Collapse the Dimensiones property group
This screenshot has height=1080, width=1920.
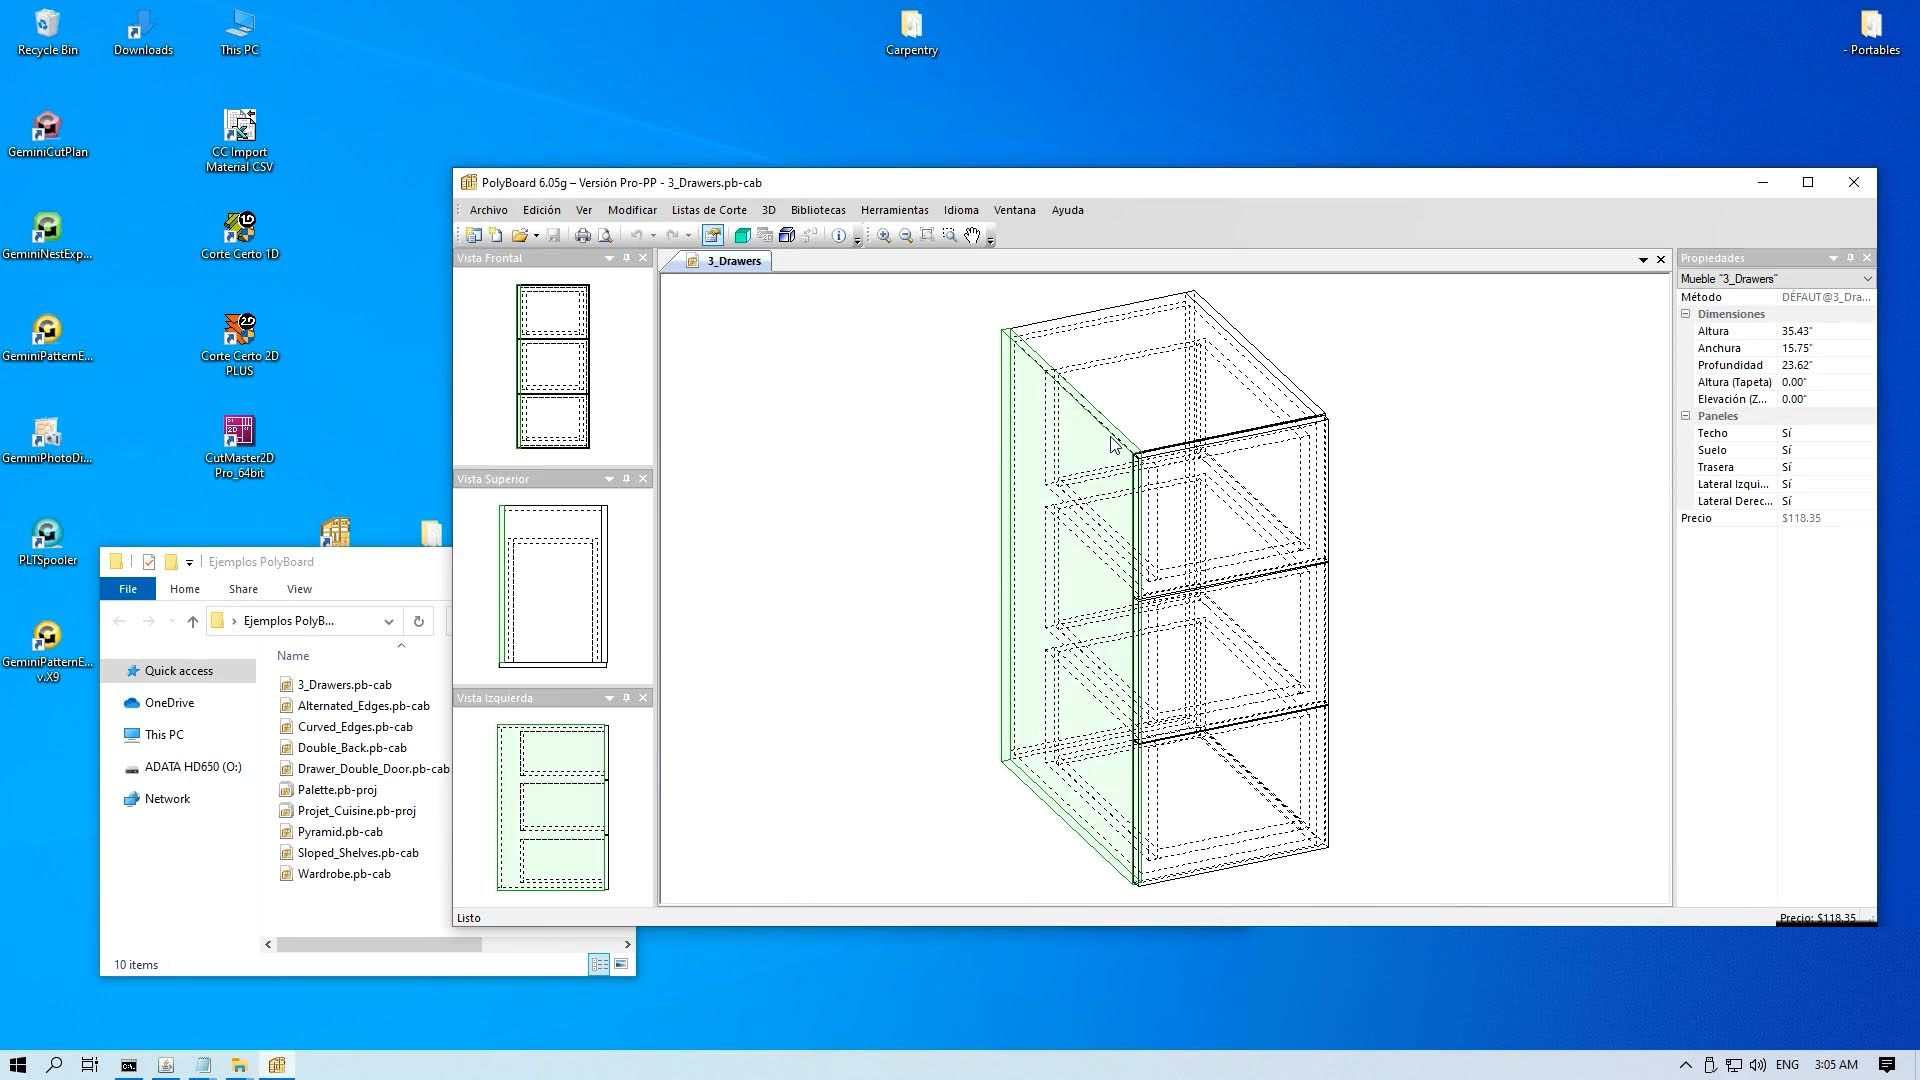1686,314
